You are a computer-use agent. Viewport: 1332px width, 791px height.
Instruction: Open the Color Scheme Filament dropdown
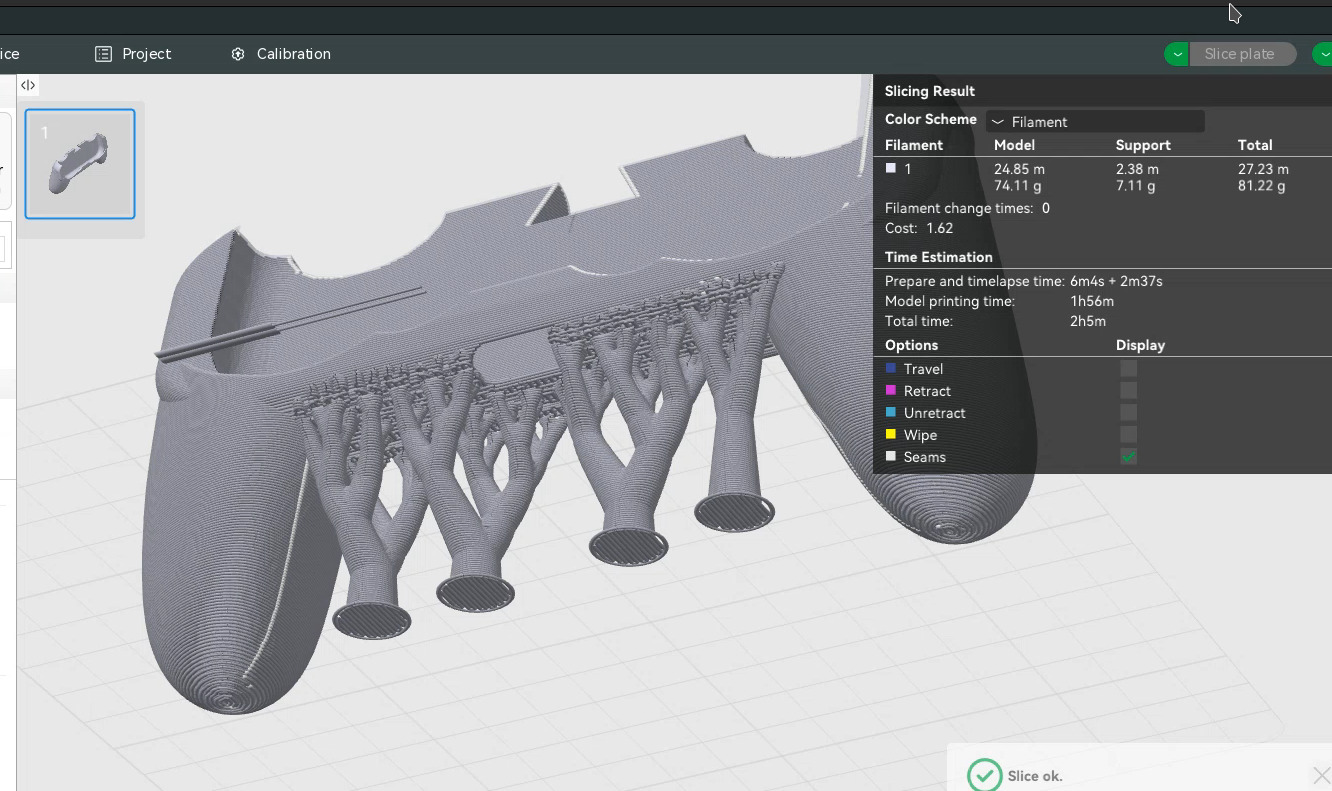(x=1094, y=122)
